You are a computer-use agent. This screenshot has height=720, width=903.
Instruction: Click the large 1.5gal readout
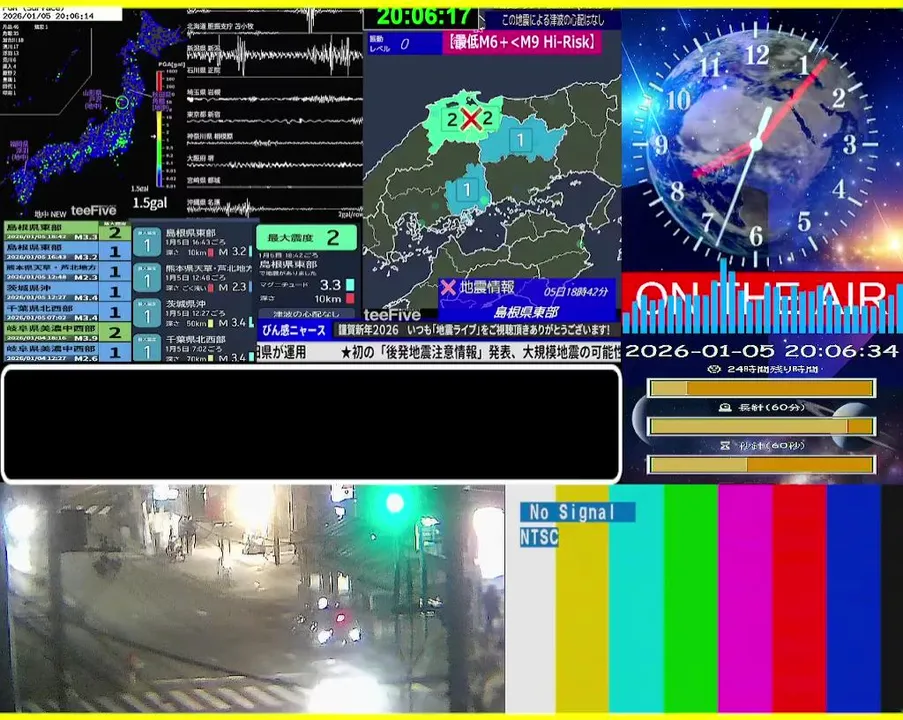click(x=150, y=203)
